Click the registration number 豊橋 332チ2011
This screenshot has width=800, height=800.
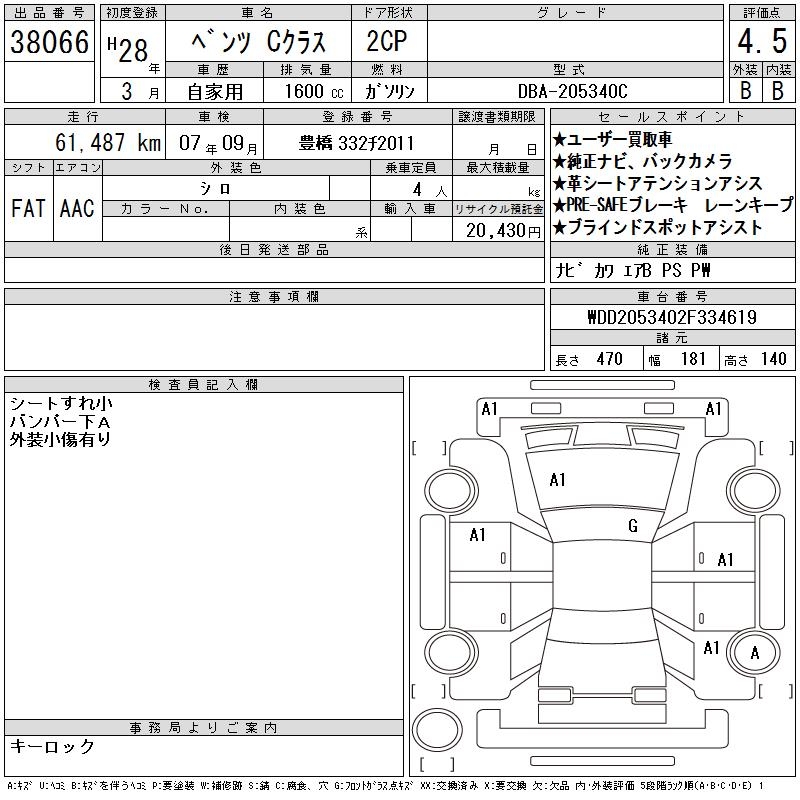[356, 143]
